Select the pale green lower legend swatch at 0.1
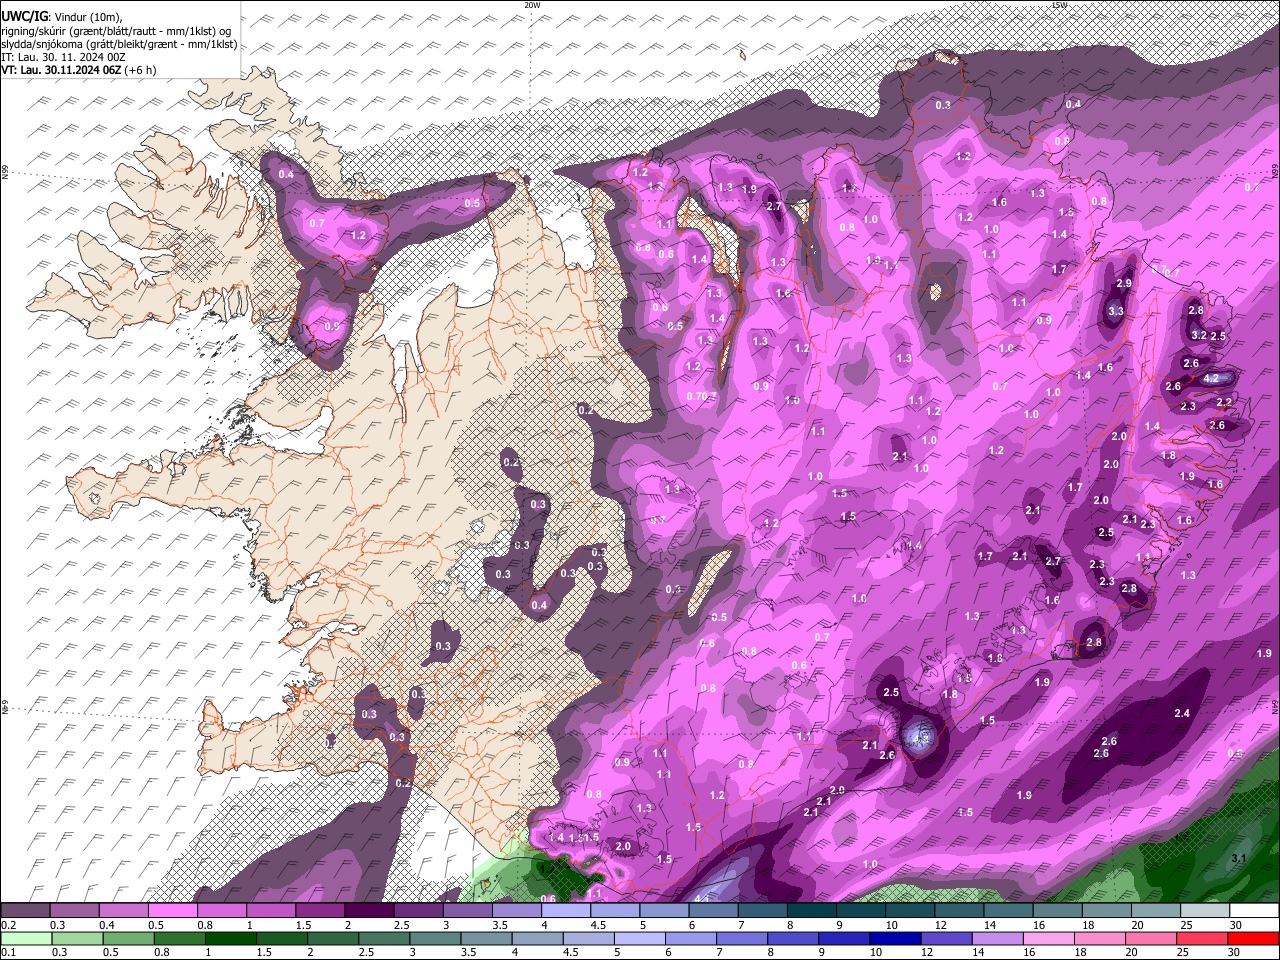 click(x=25, y=939)
